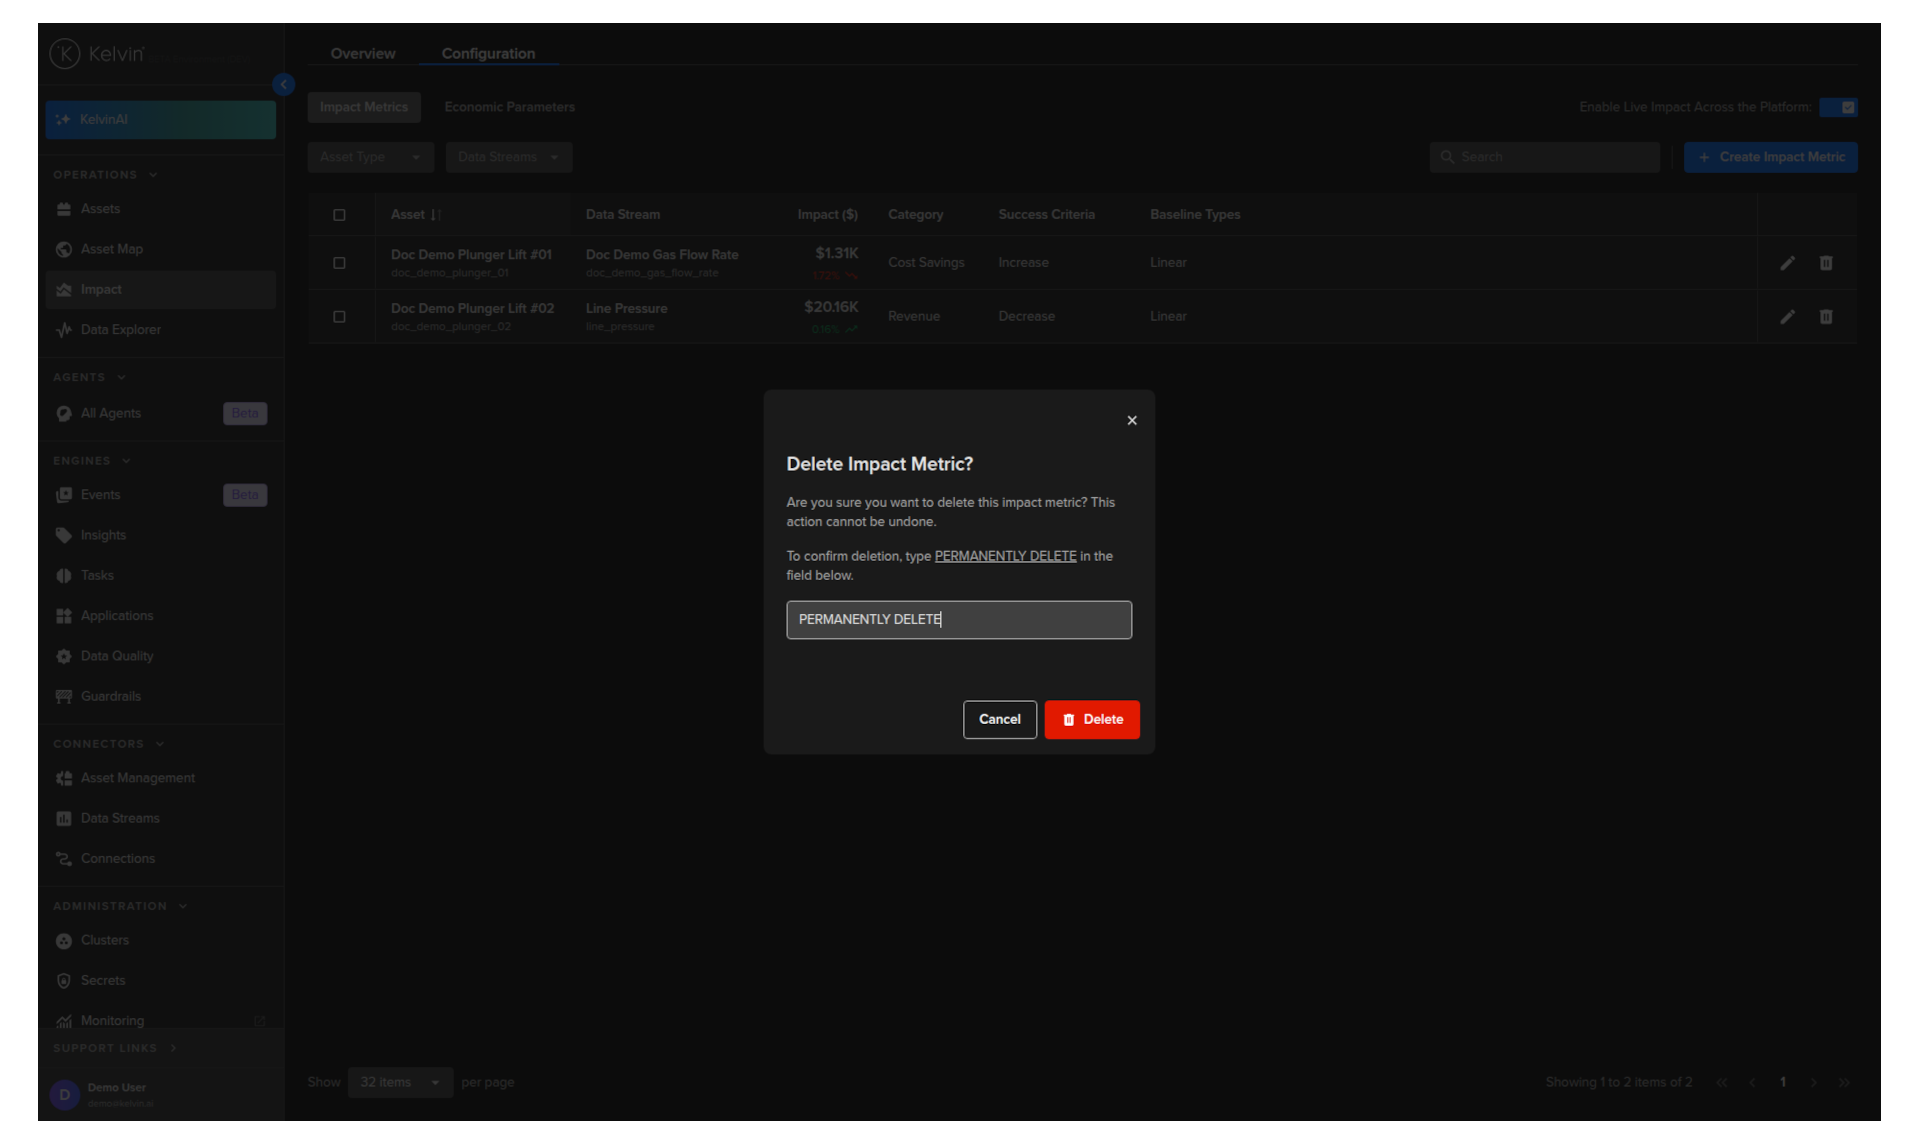Go to next page of results
1920x1144 pixels.
click(1813, 1082)
